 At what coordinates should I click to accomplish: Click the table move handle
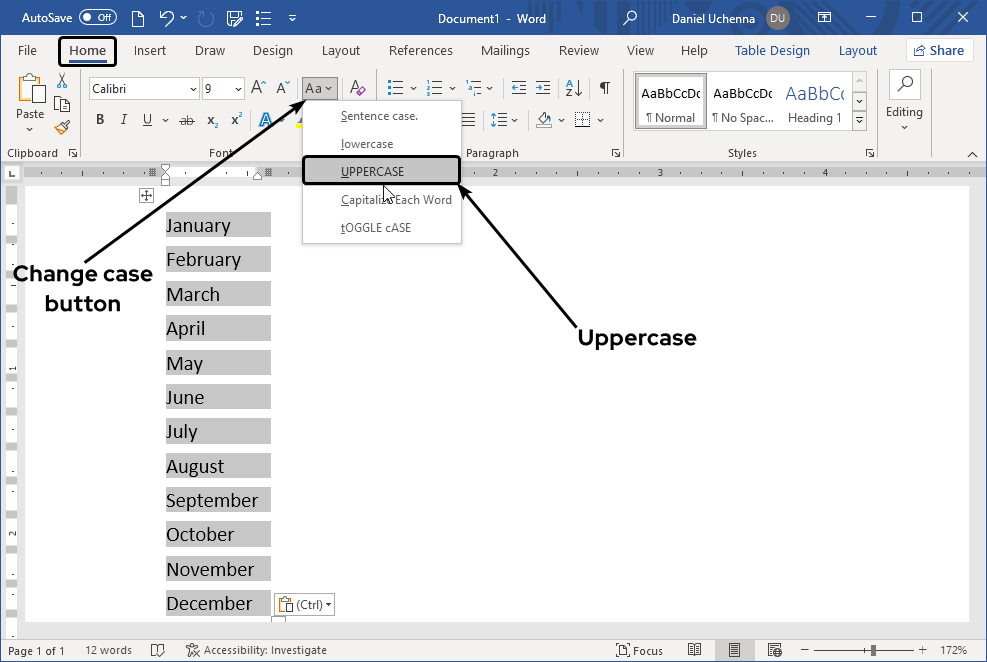146,196
